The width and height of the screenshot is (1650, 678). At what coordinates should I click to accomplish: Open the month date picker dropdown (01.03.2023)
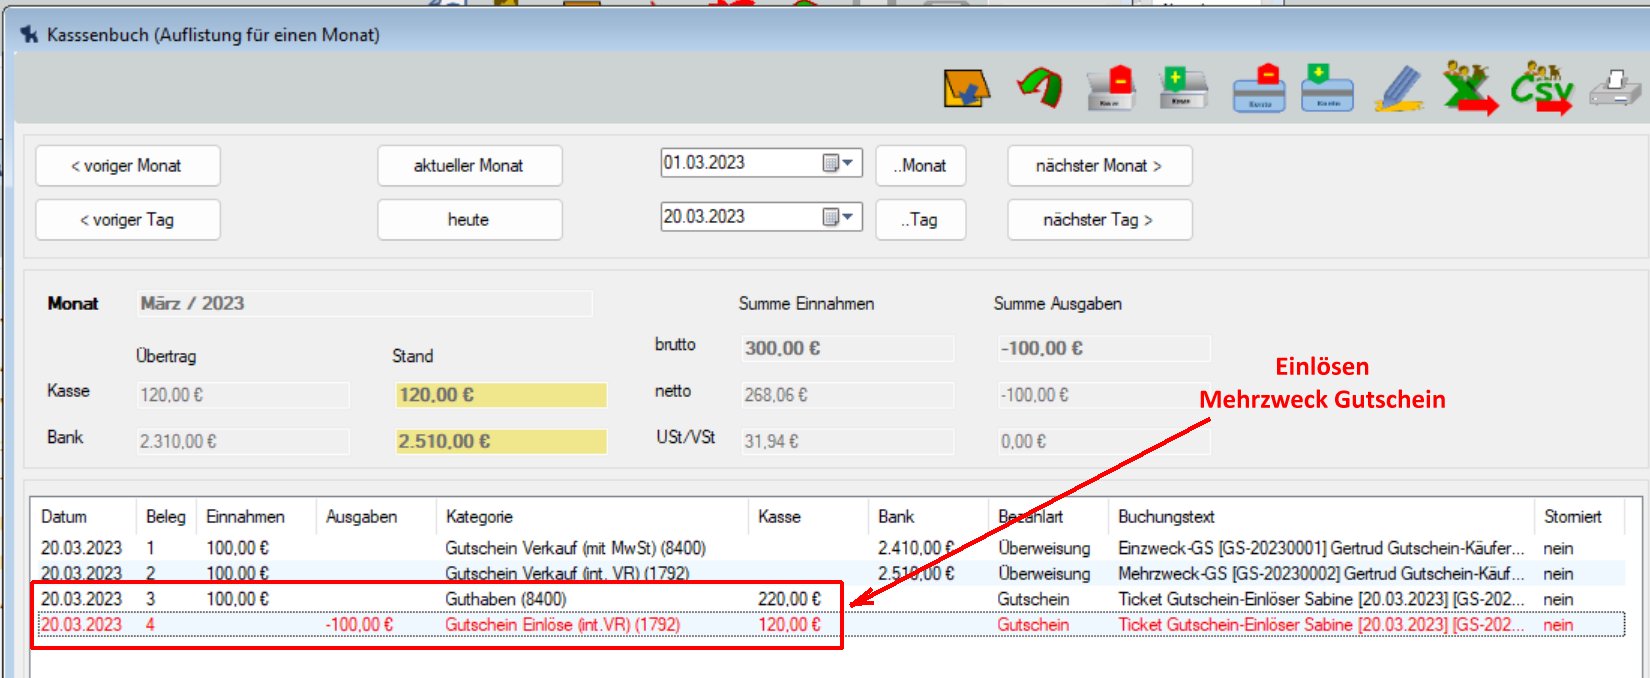pyautogui.click(x=838, y=163)
